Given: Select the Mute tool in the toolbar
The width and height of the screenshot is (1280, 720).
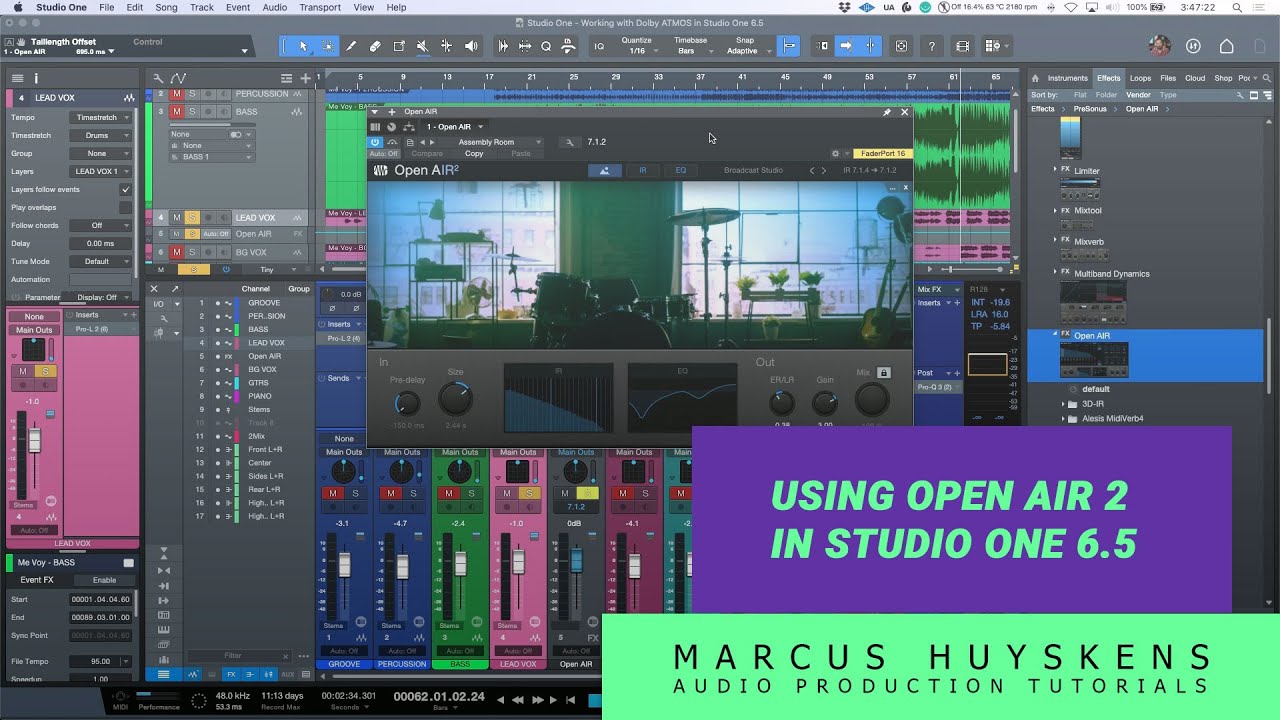Looking at the screenshot, I should click(x=423, y=46).
